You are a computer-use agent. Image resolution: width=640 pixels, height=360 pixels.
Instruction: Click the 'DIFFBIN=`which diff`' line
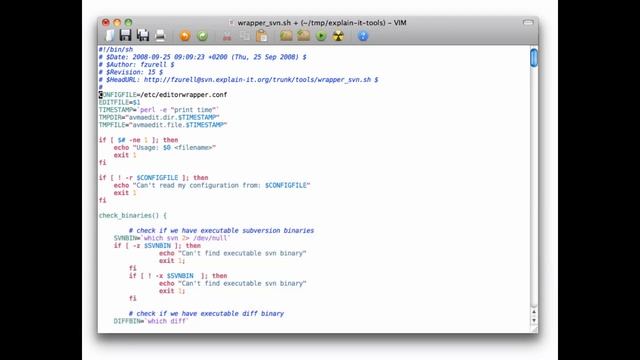point(151,321)
